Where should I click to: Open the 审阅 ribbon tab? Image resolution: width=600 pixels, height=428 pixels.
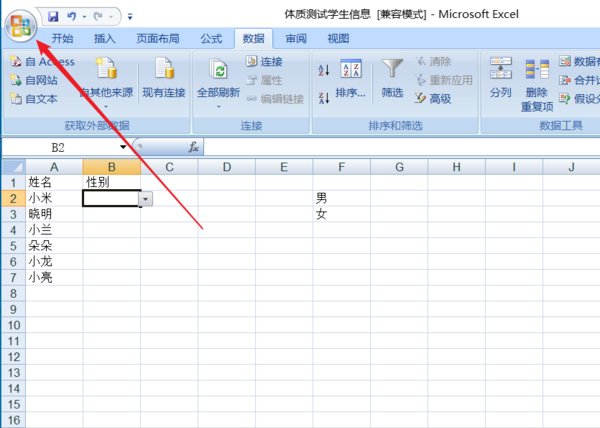tap(296, 39)
